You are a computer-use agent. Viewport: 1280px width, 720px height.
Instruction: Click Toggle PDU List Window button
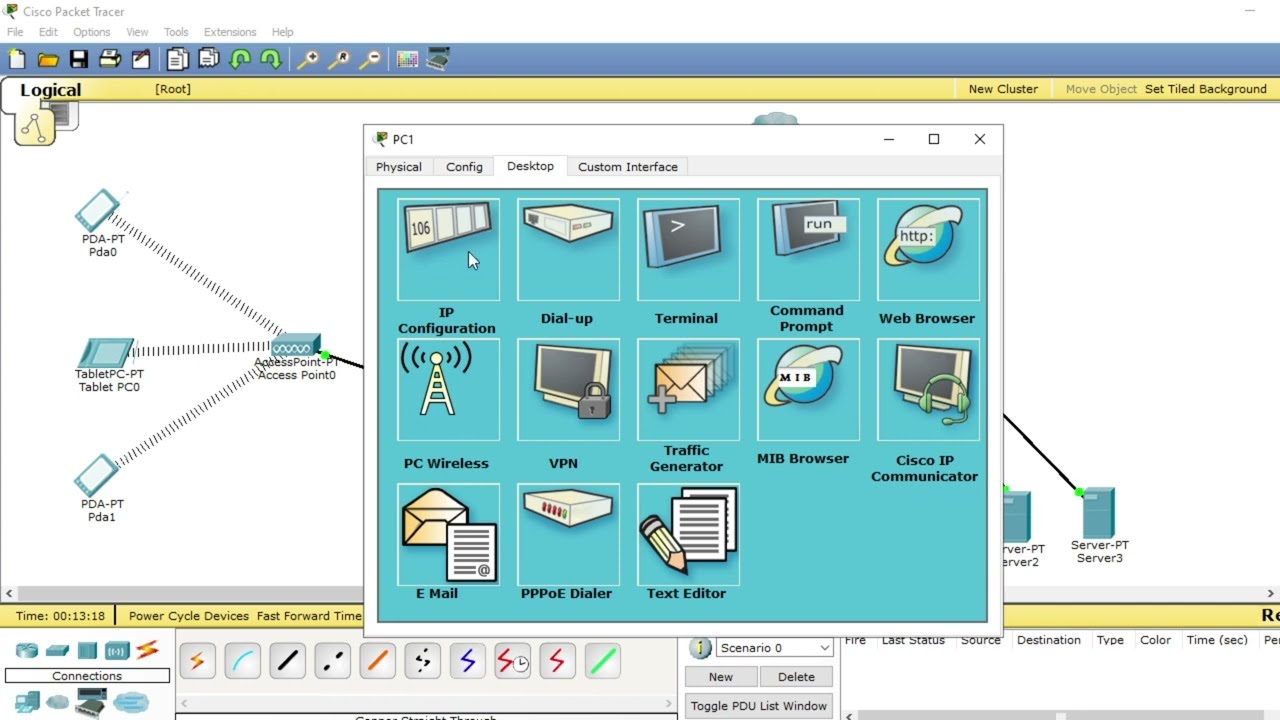tap(759, 706)
